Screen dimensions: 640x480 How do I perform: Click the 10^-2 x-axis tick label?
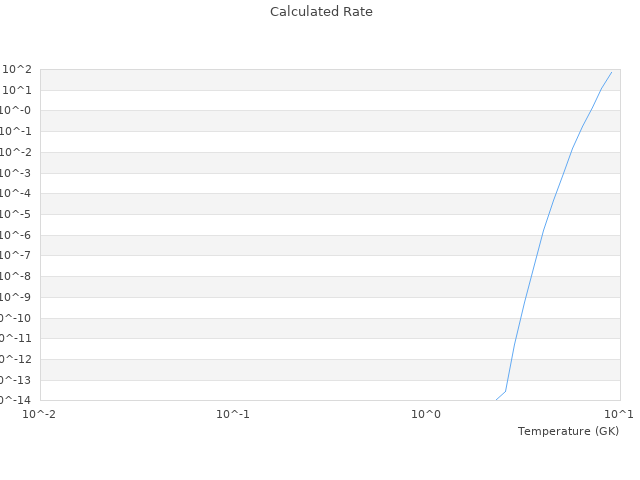40,413
